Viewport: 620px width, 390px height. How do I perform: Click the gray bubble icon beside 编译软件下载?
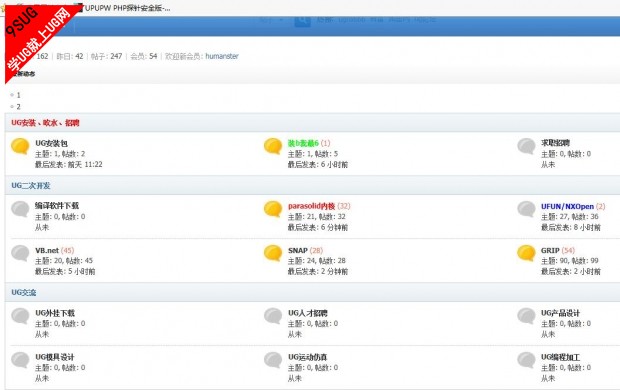point(20,209)
